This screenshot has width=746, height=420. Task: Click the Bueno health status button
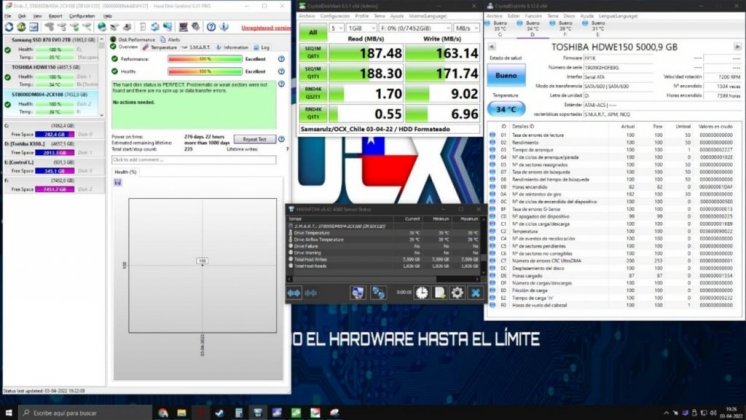(x=506, y=76)
